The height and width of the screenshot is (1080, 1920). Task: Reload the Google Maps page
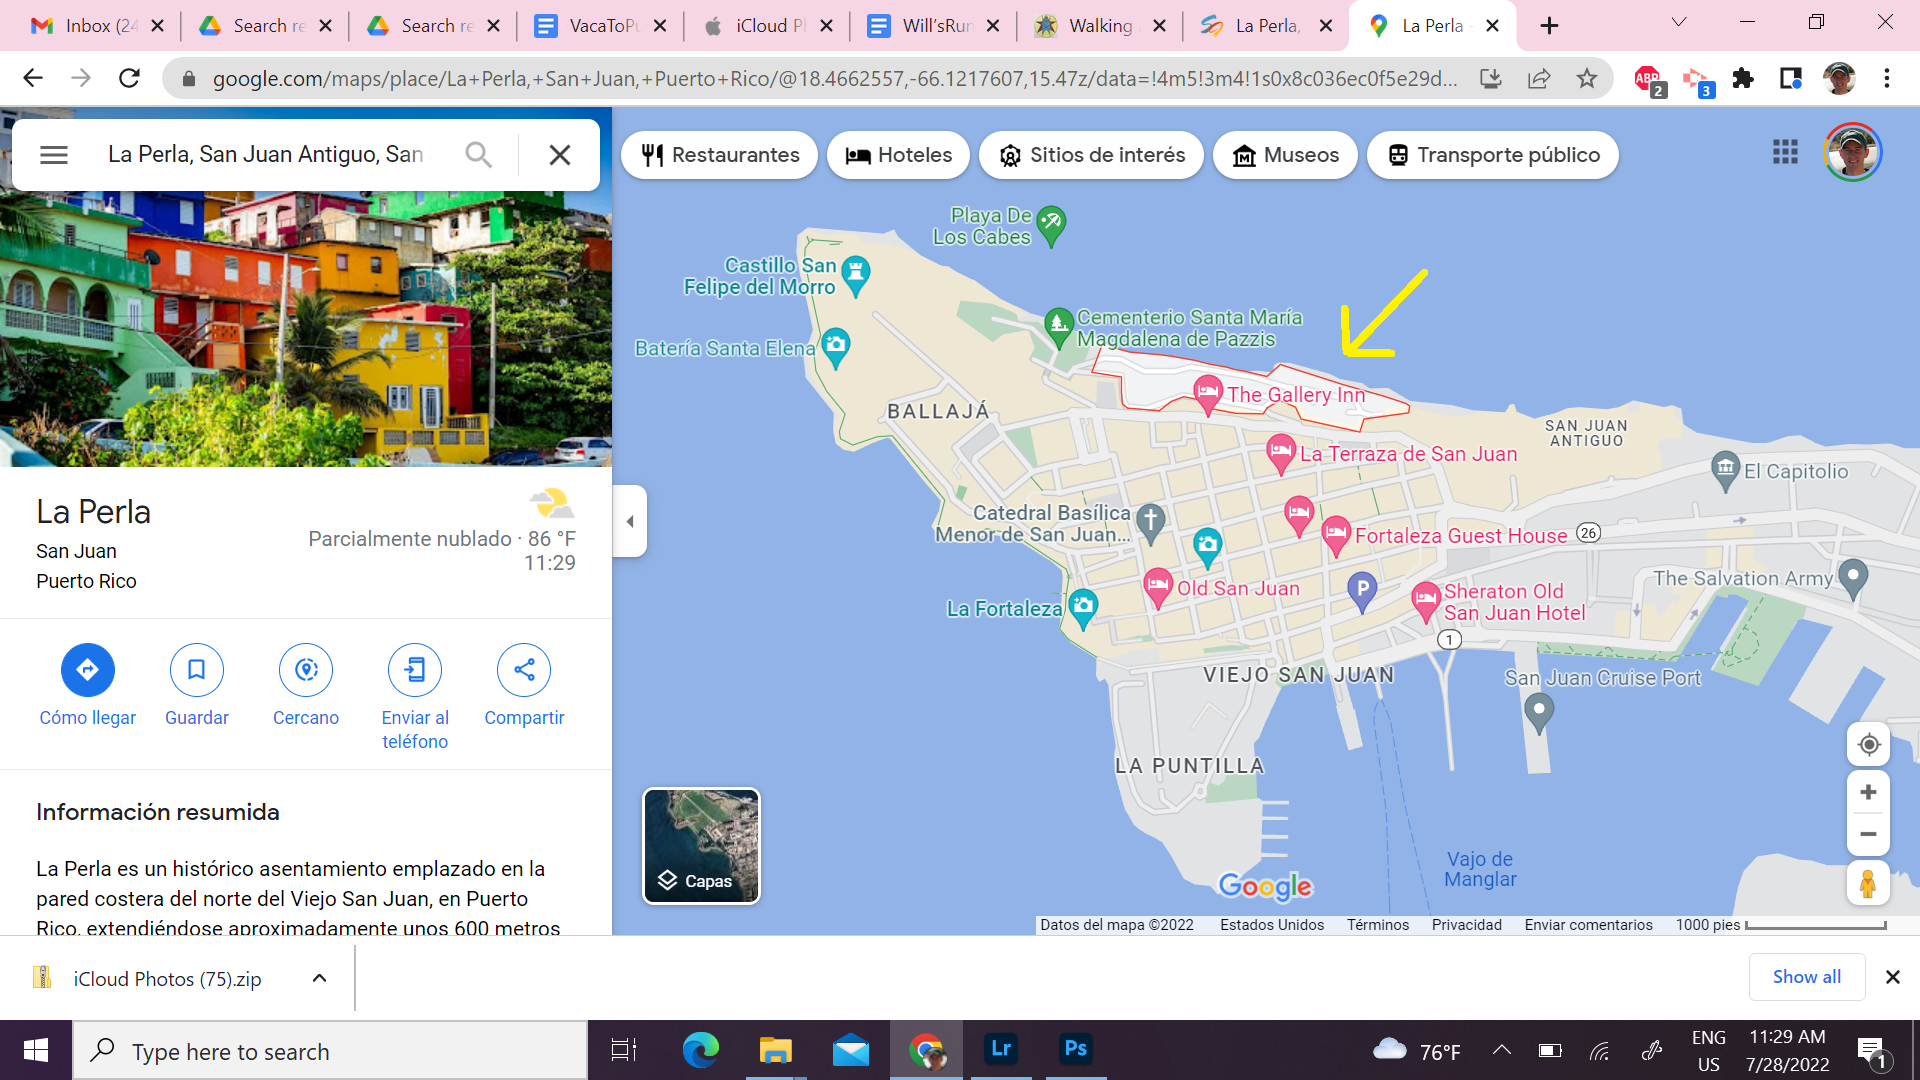click(129, 78)
